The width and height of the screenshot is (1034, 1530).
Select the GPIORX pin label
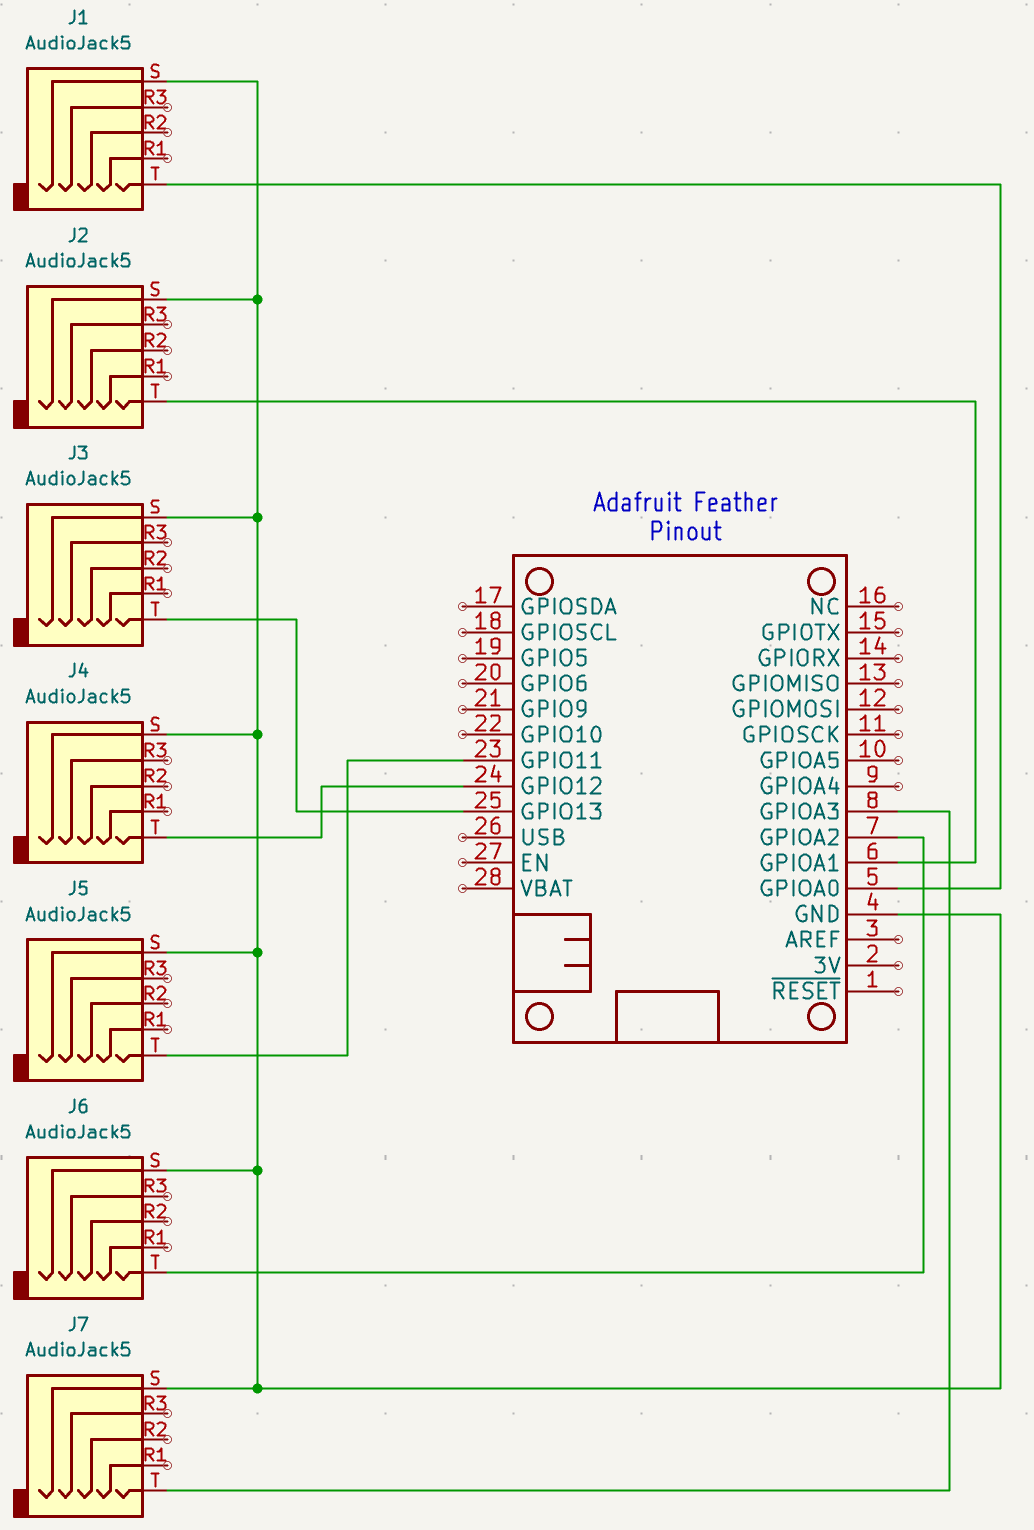coord(799,659)
